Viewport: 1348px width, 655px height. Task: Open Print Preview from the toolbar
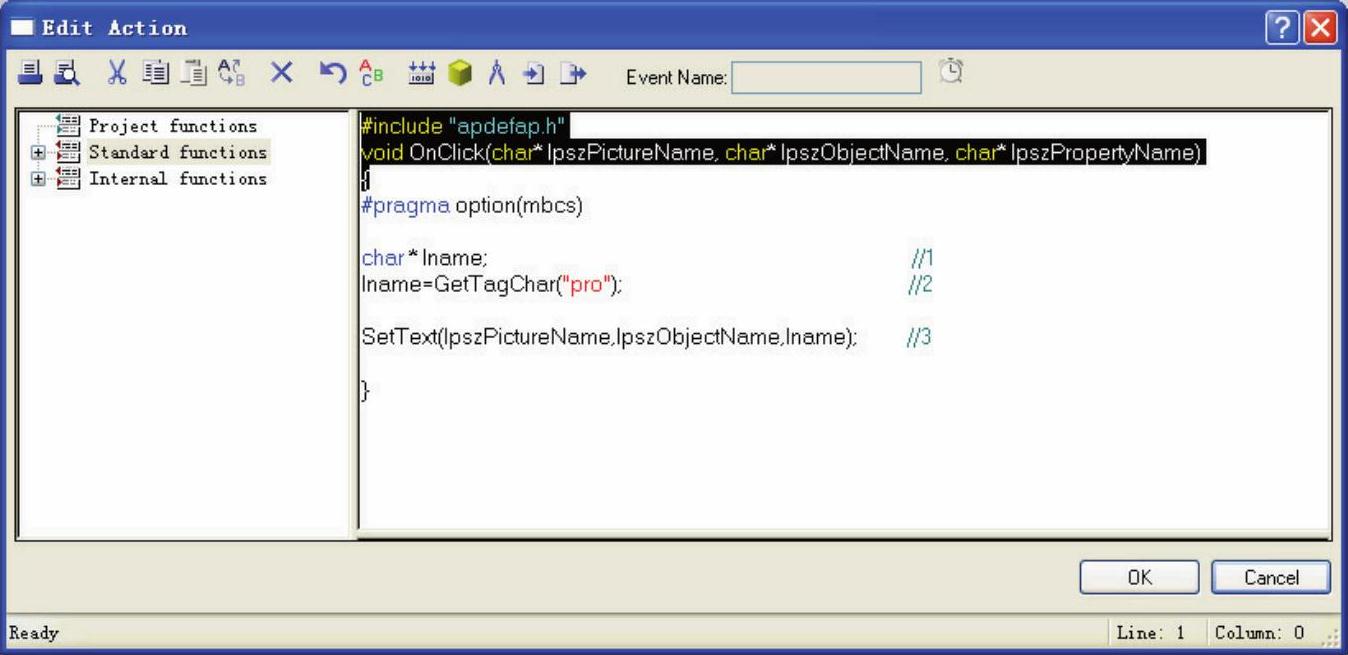point(67,73)
